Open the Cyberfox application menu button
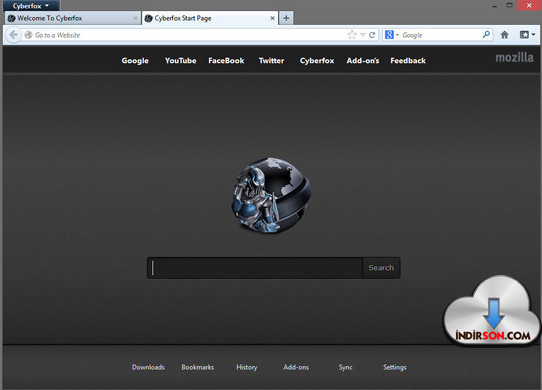This screenshot has width=542, height=390. (x=31, y=6)
